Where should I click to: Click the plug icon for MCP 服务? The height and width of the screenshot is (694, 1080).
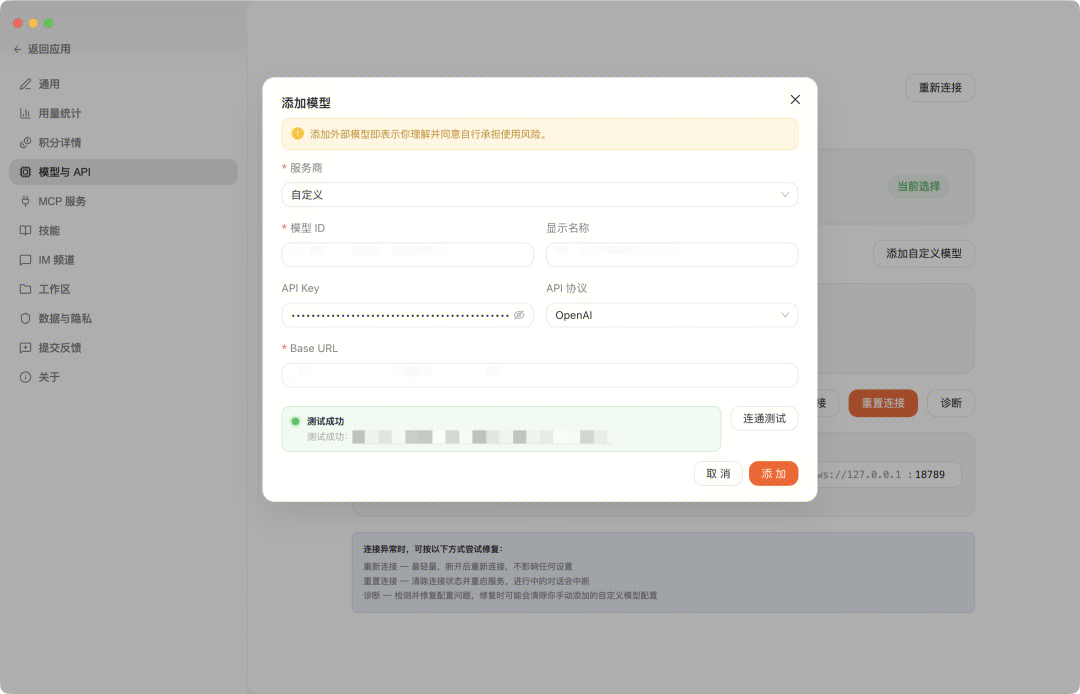pos(26,201)
